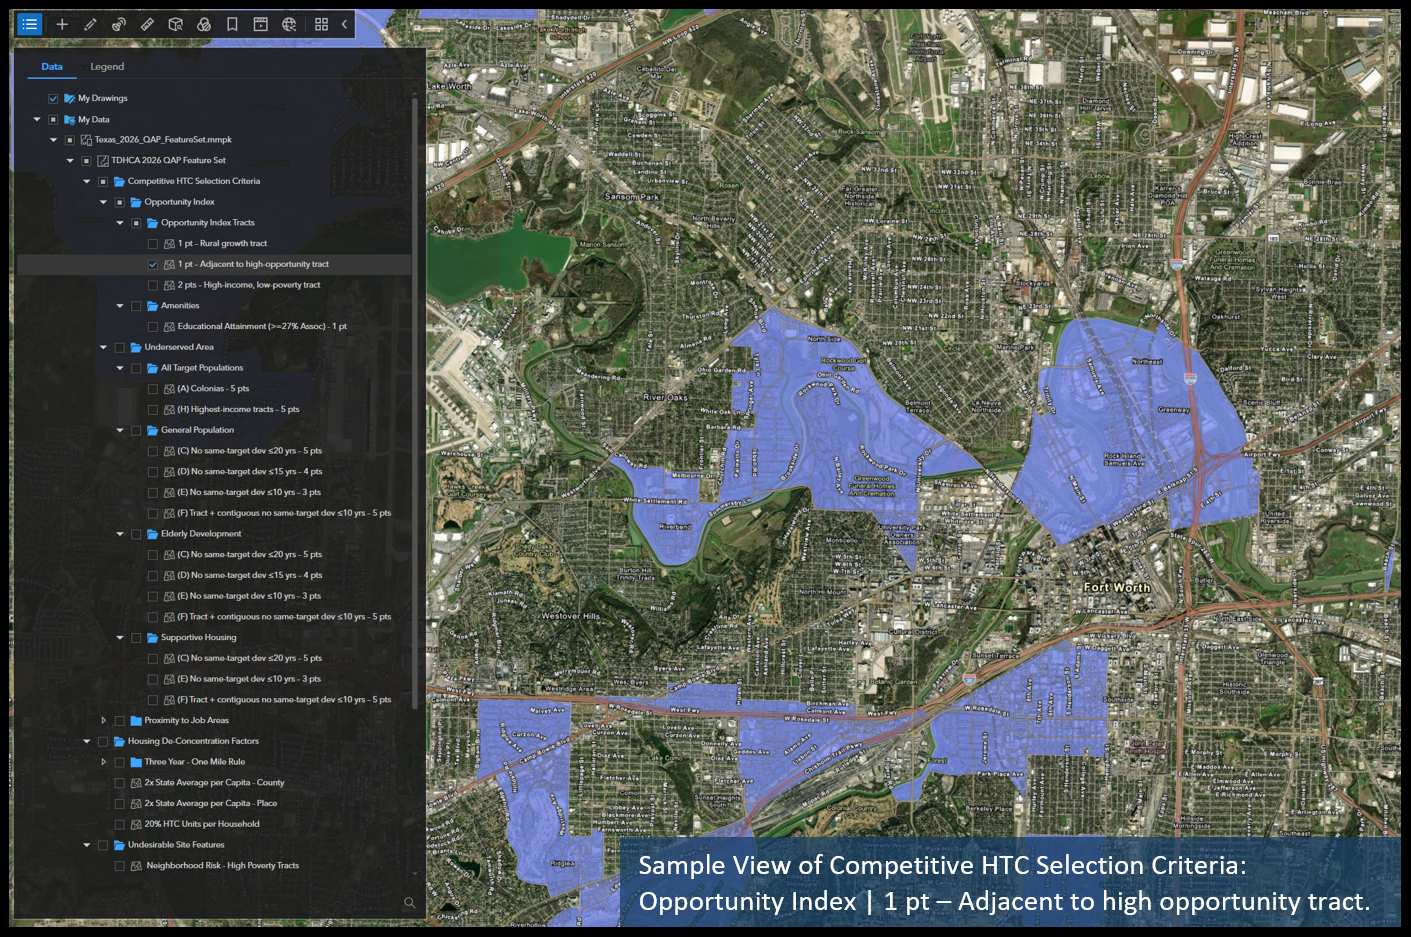Click the search magnifier below the layer panel
Screen dimensions: 1411x937
pos(409,902)
